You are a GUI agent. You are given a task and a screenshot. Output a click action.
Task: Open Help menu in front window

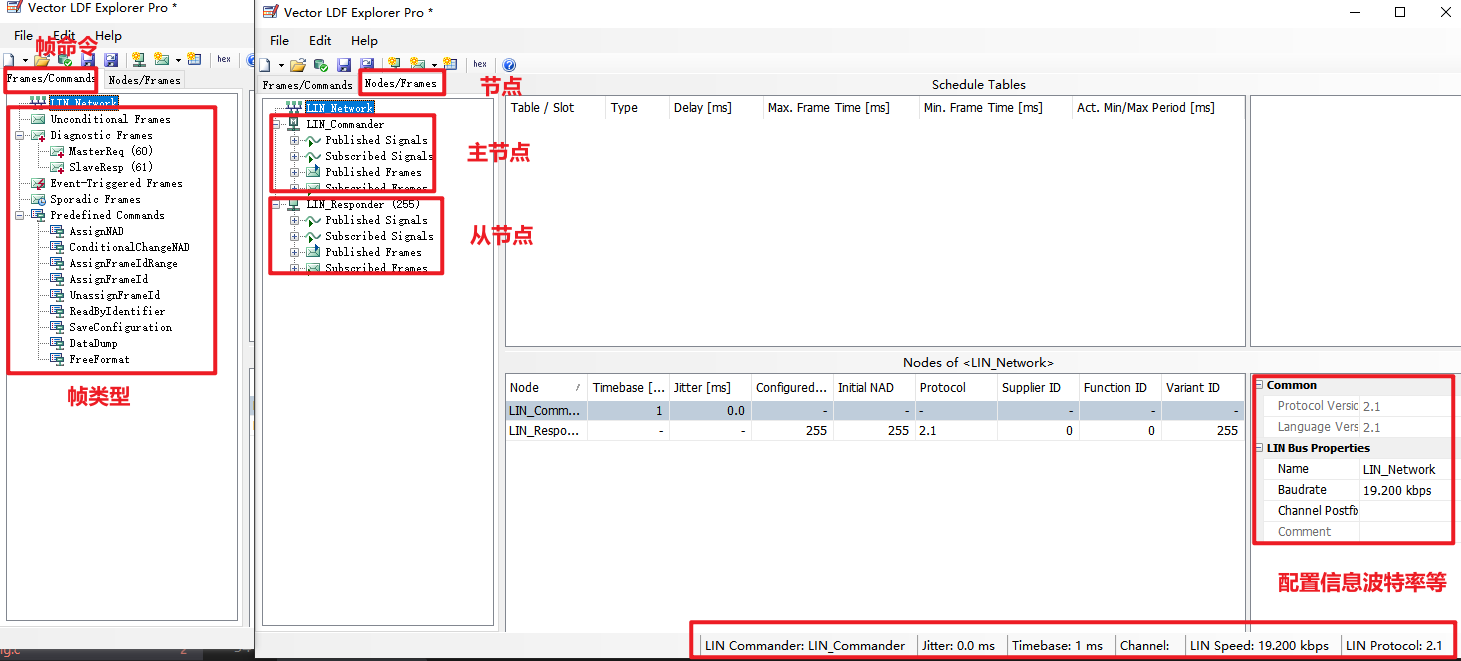click(364, 41)
